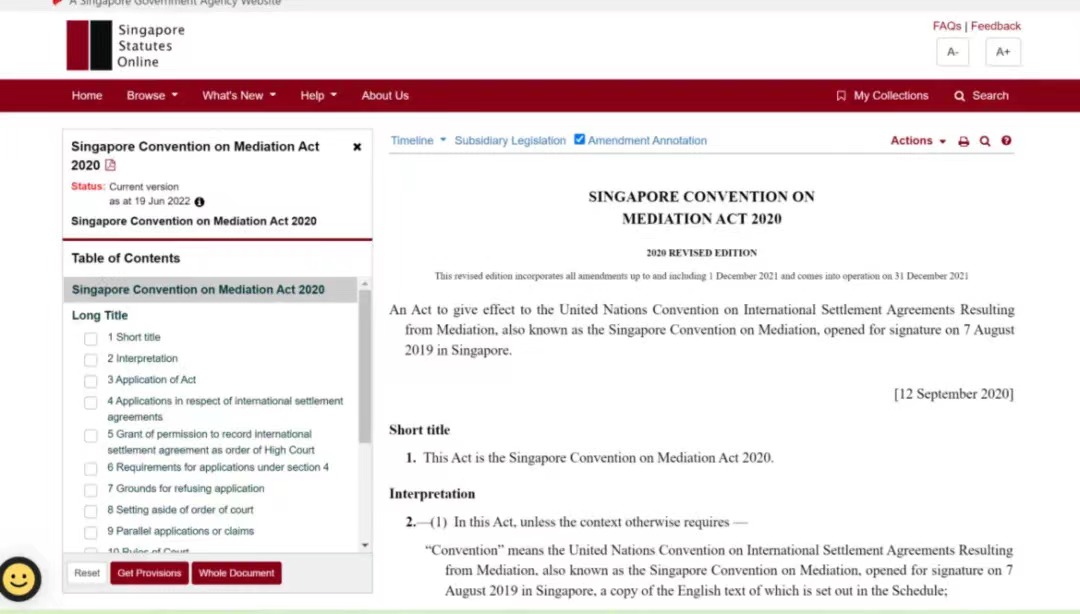
Task: Open the help question mark icon
Action: point(1006,141)
